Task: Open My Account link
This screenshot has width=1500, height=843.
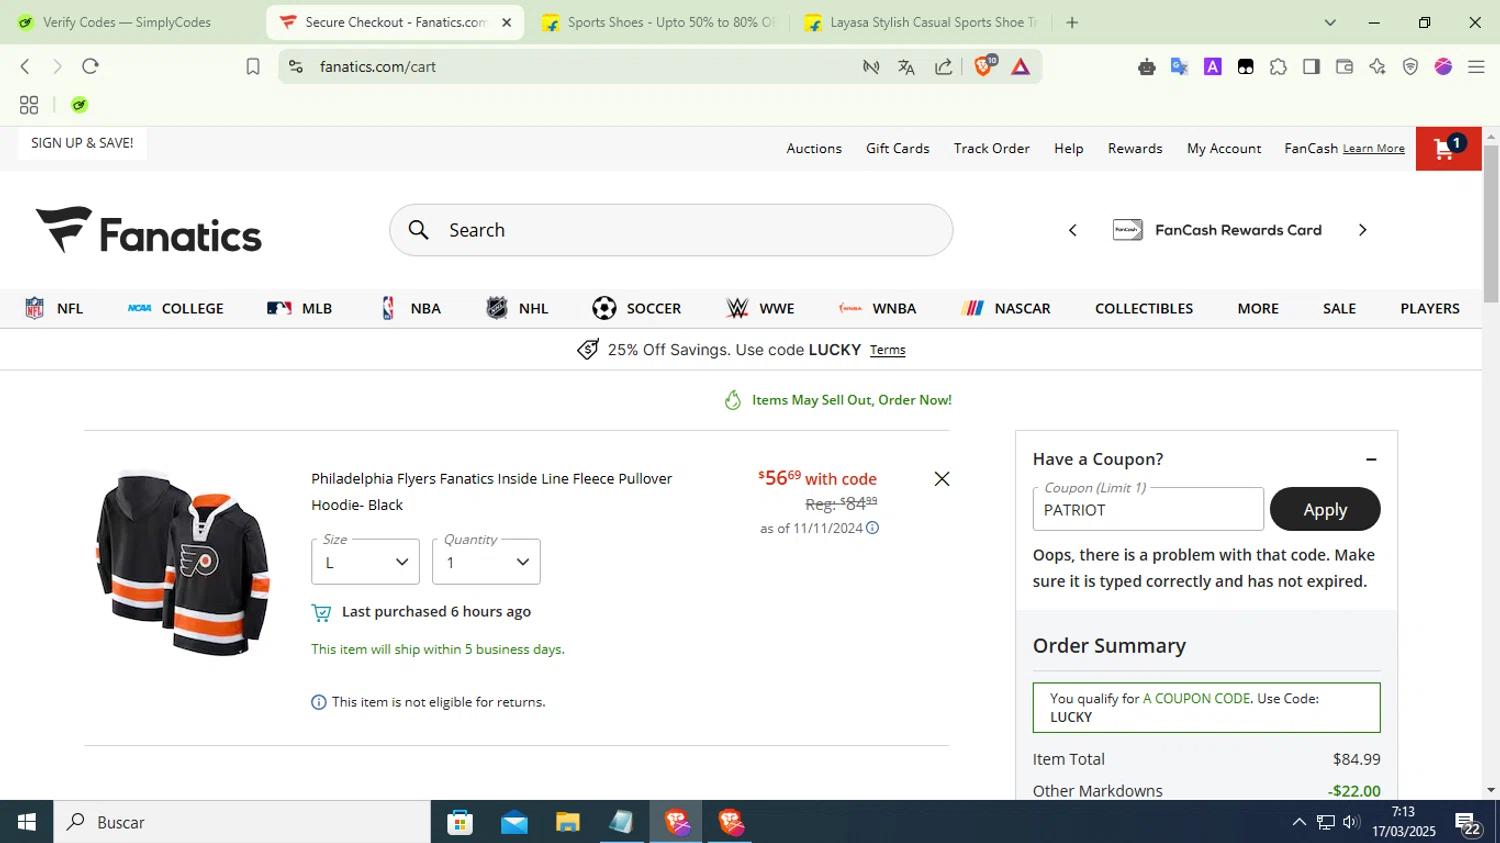Action: pos(1224,148)
